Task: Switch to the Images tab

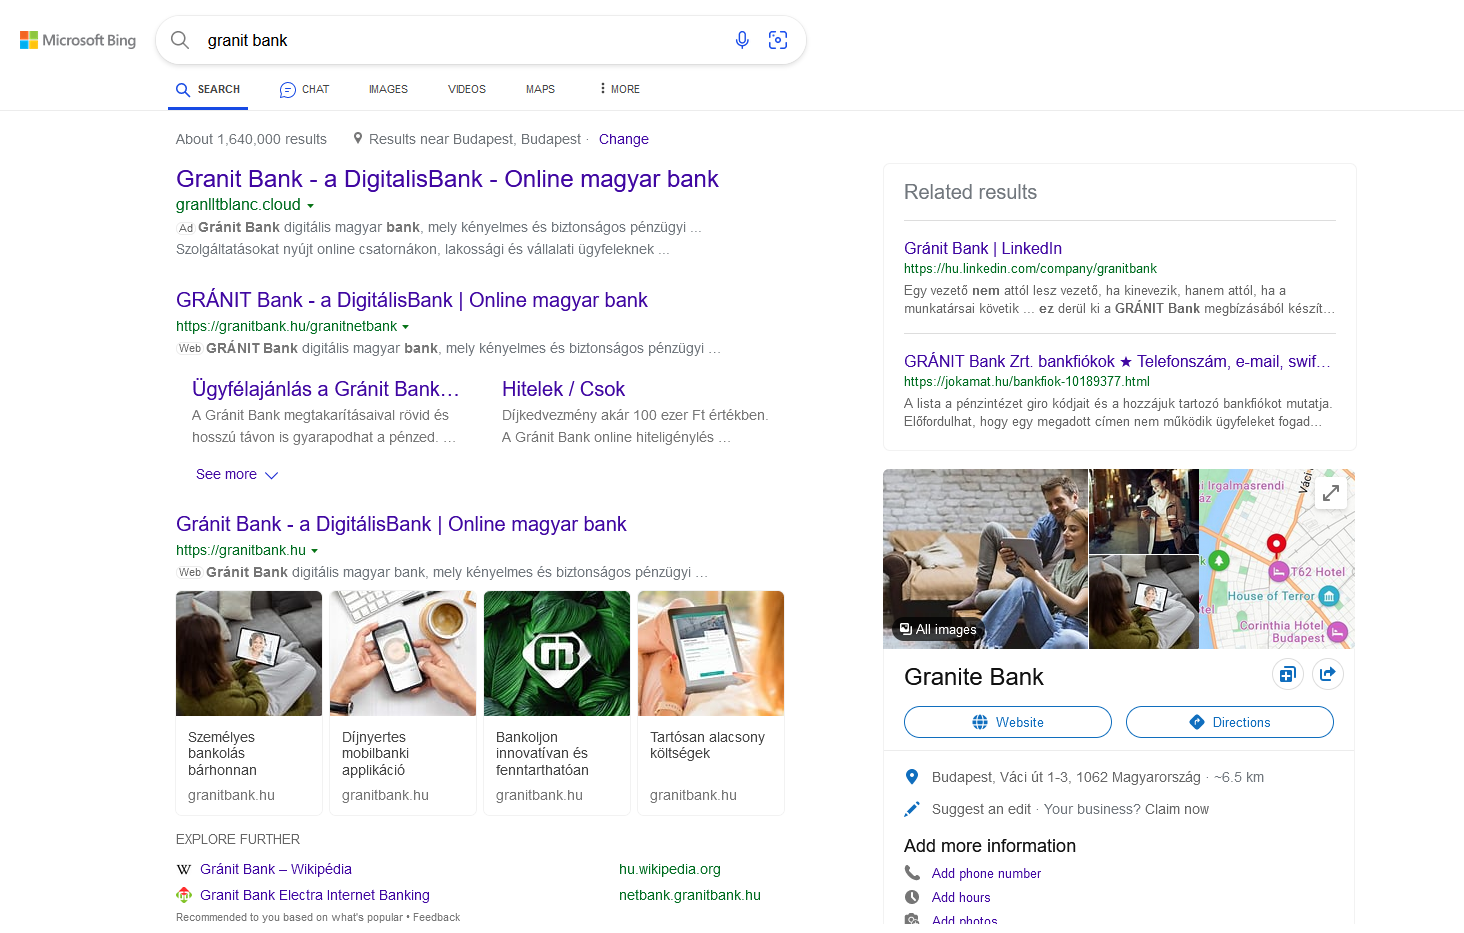Action: (388, 89)
